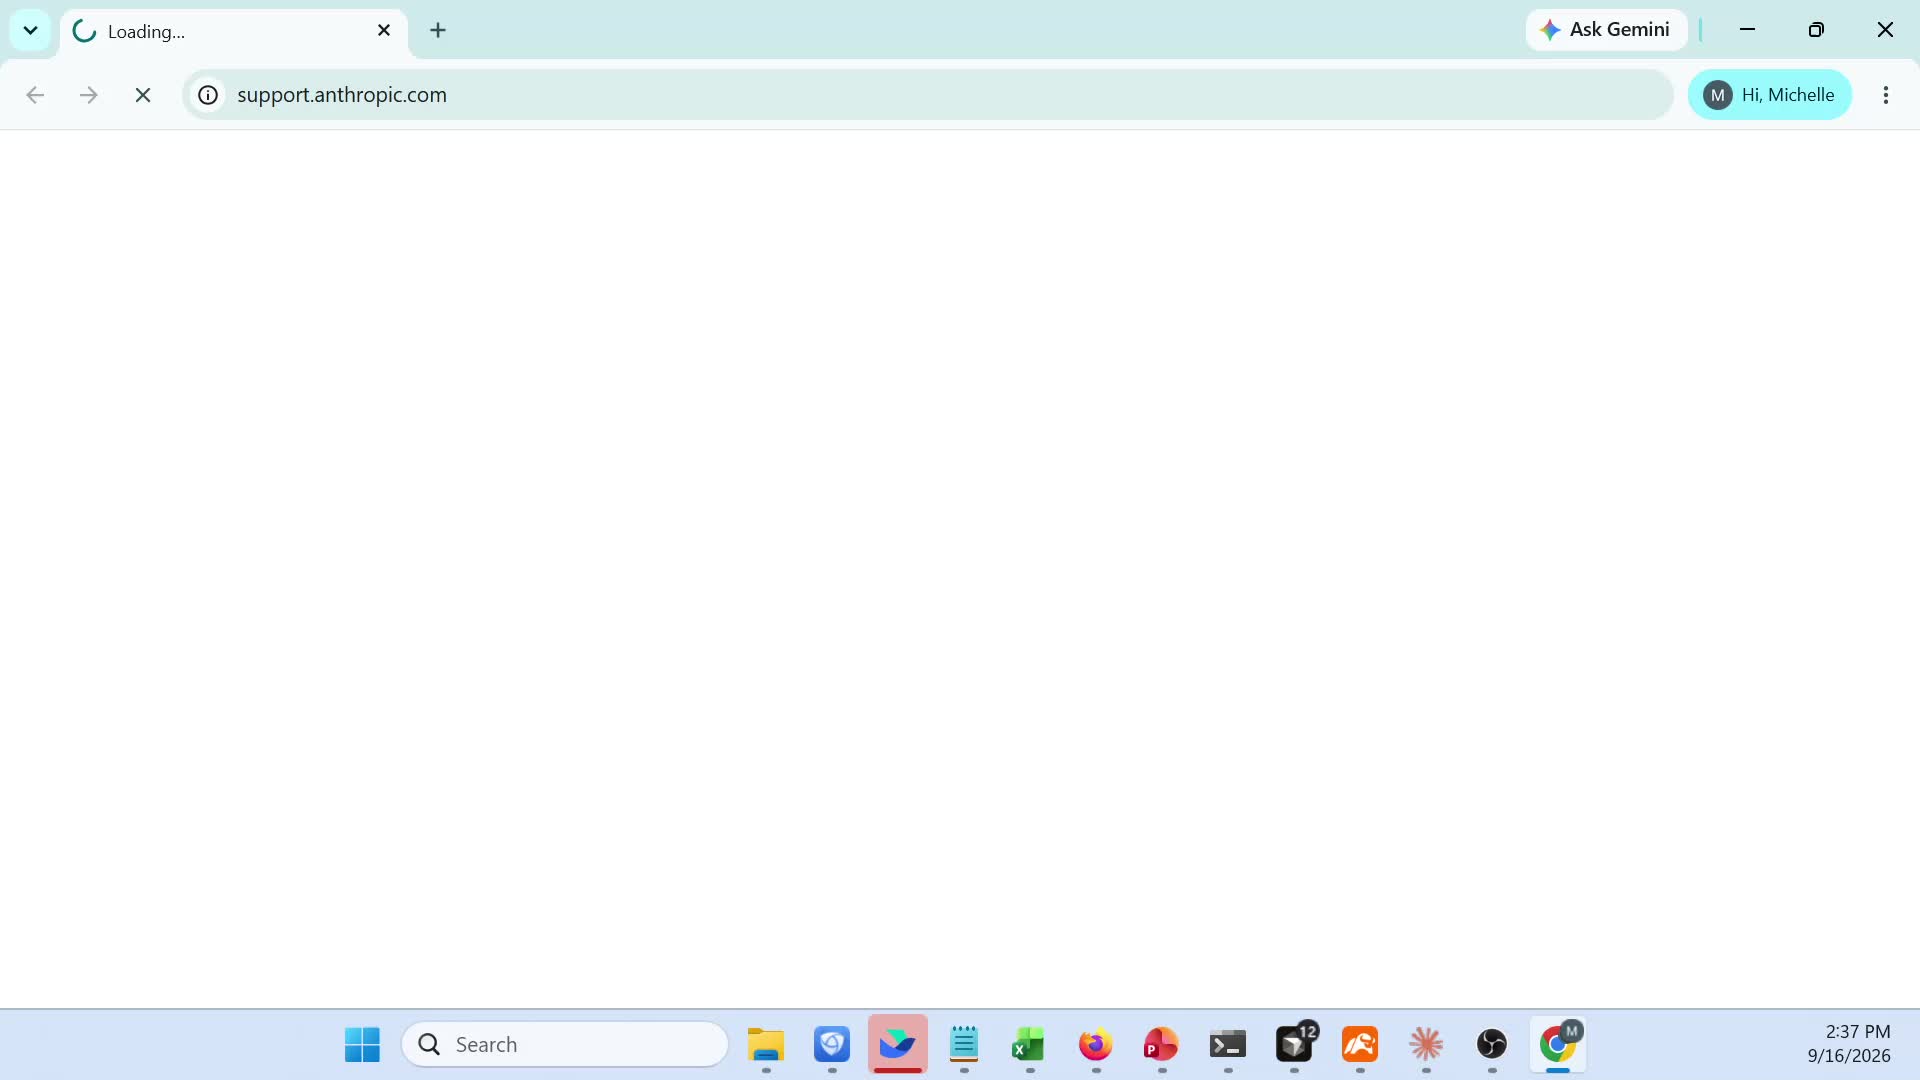The height and width of the screenshot is (1080, 1920).
Task: Open File Explorer from taskbar
Action: pyautogui.click(x=766, y=1045)
